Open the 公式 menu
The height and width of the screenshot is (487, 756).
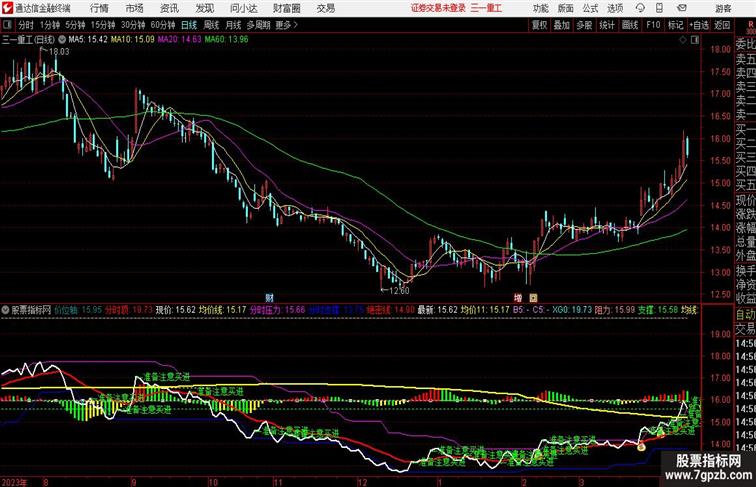[590, 8]
